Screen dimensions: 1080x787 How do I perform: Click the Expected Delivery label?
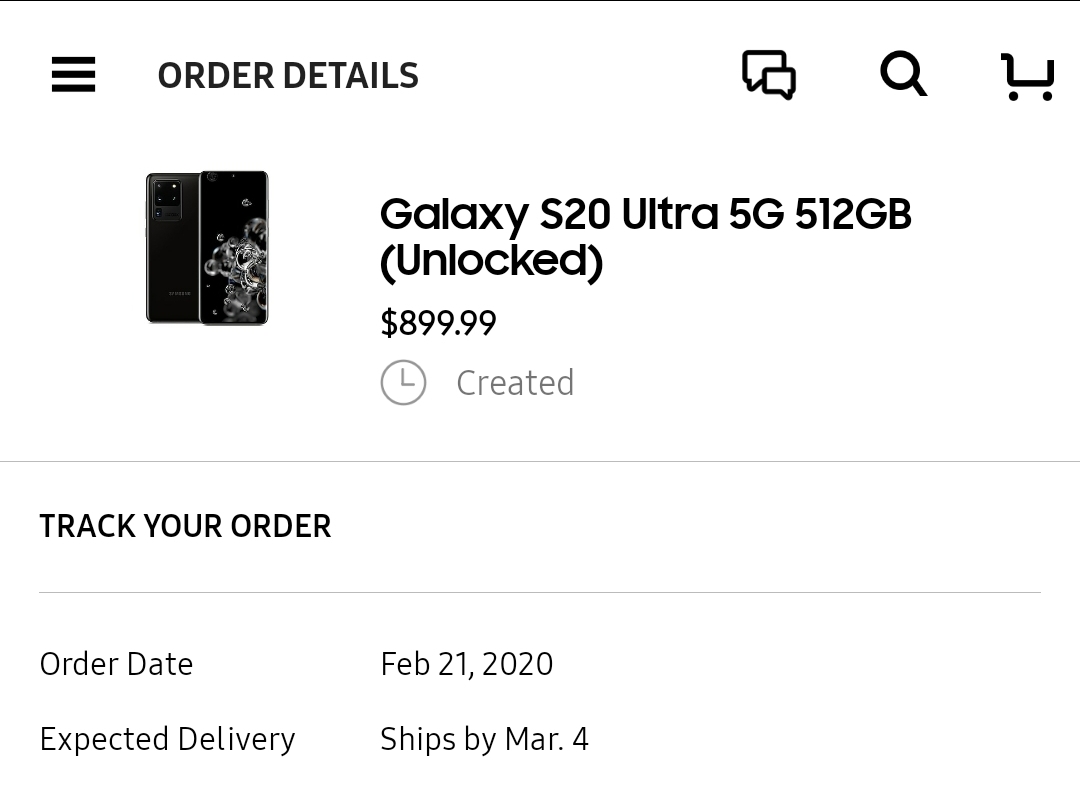tap(167, 739)
